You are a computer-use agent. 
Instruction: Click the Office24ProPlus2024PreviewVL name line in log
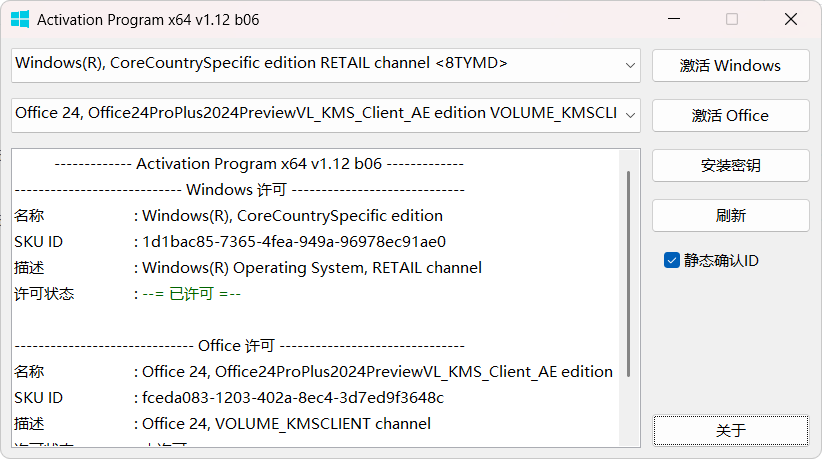click(x=377, y=371)
